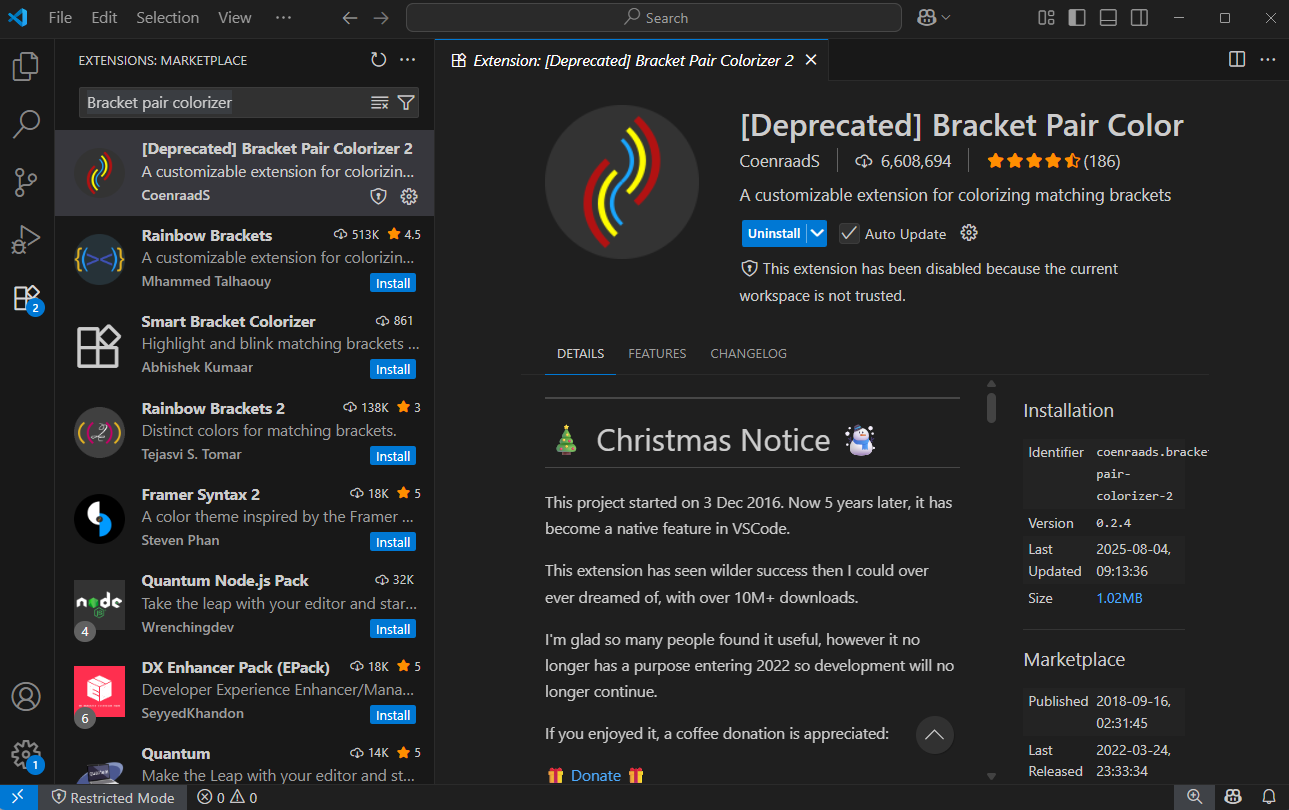Refresh the extensions marketplace list
The width and height of the screenshot is (1289, 810).
pos(378,60)
